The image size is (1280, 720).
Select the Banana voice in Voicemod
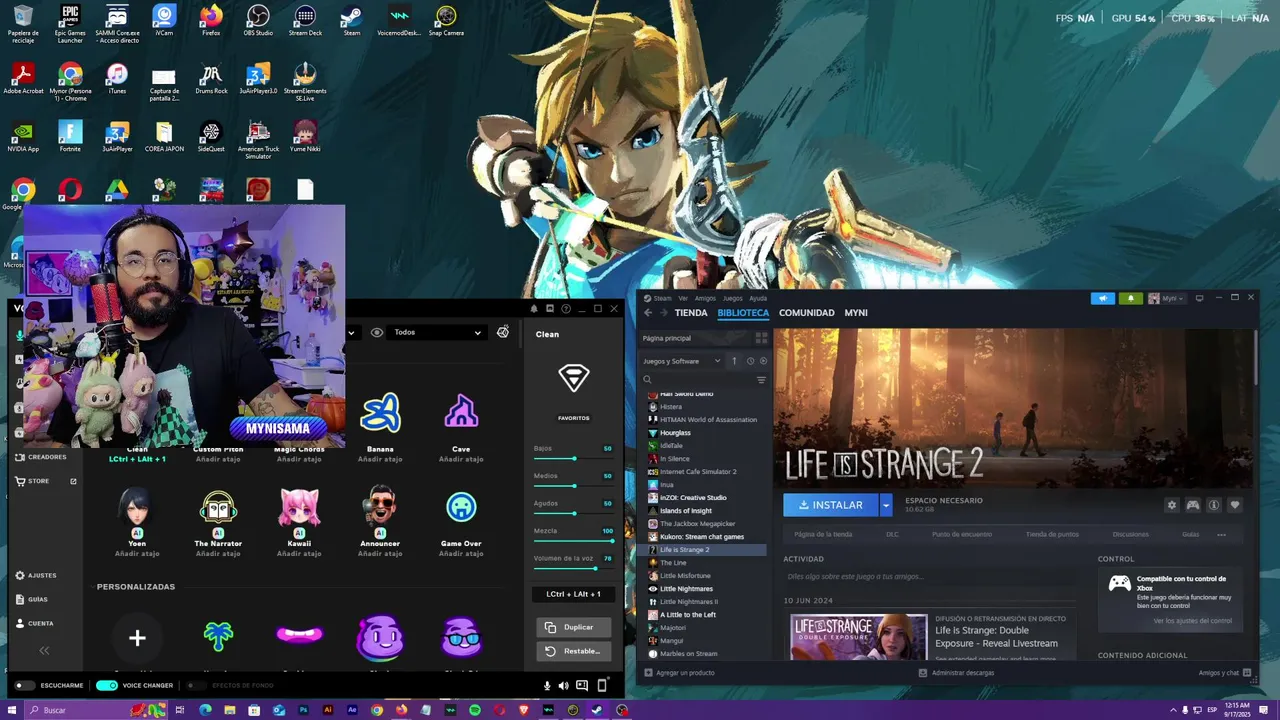click(380, 413)
